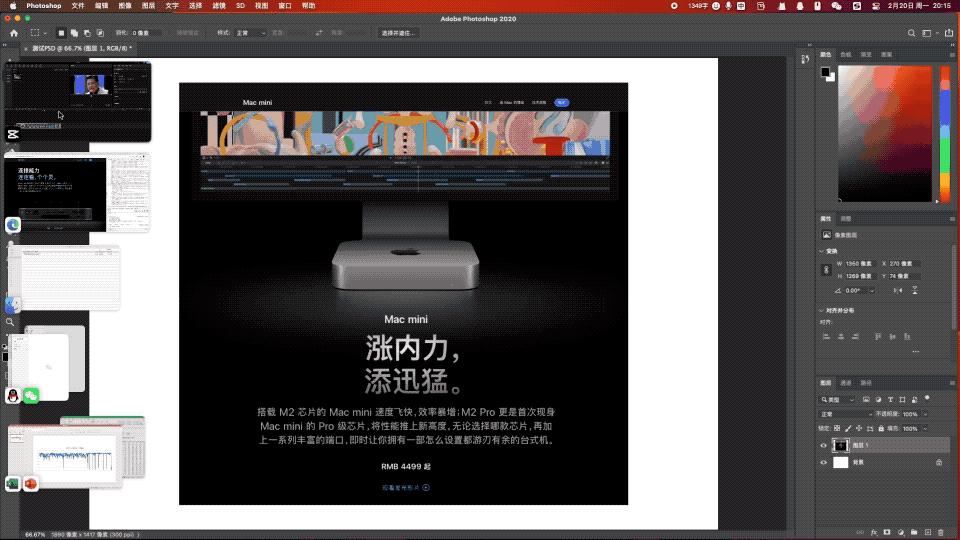This screenshot has width=960, height=540.
Task: Collapse the Transform (变换) section
Action: coord(822,251)
